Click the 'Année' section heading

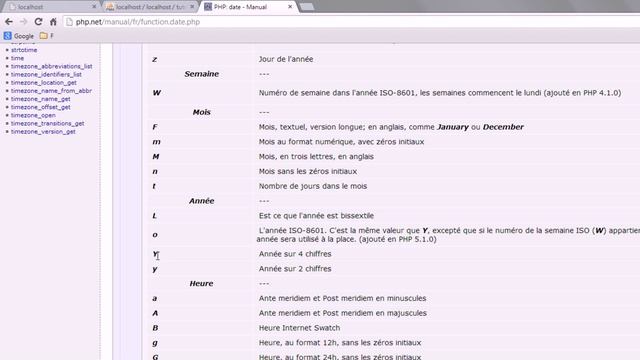201,201
